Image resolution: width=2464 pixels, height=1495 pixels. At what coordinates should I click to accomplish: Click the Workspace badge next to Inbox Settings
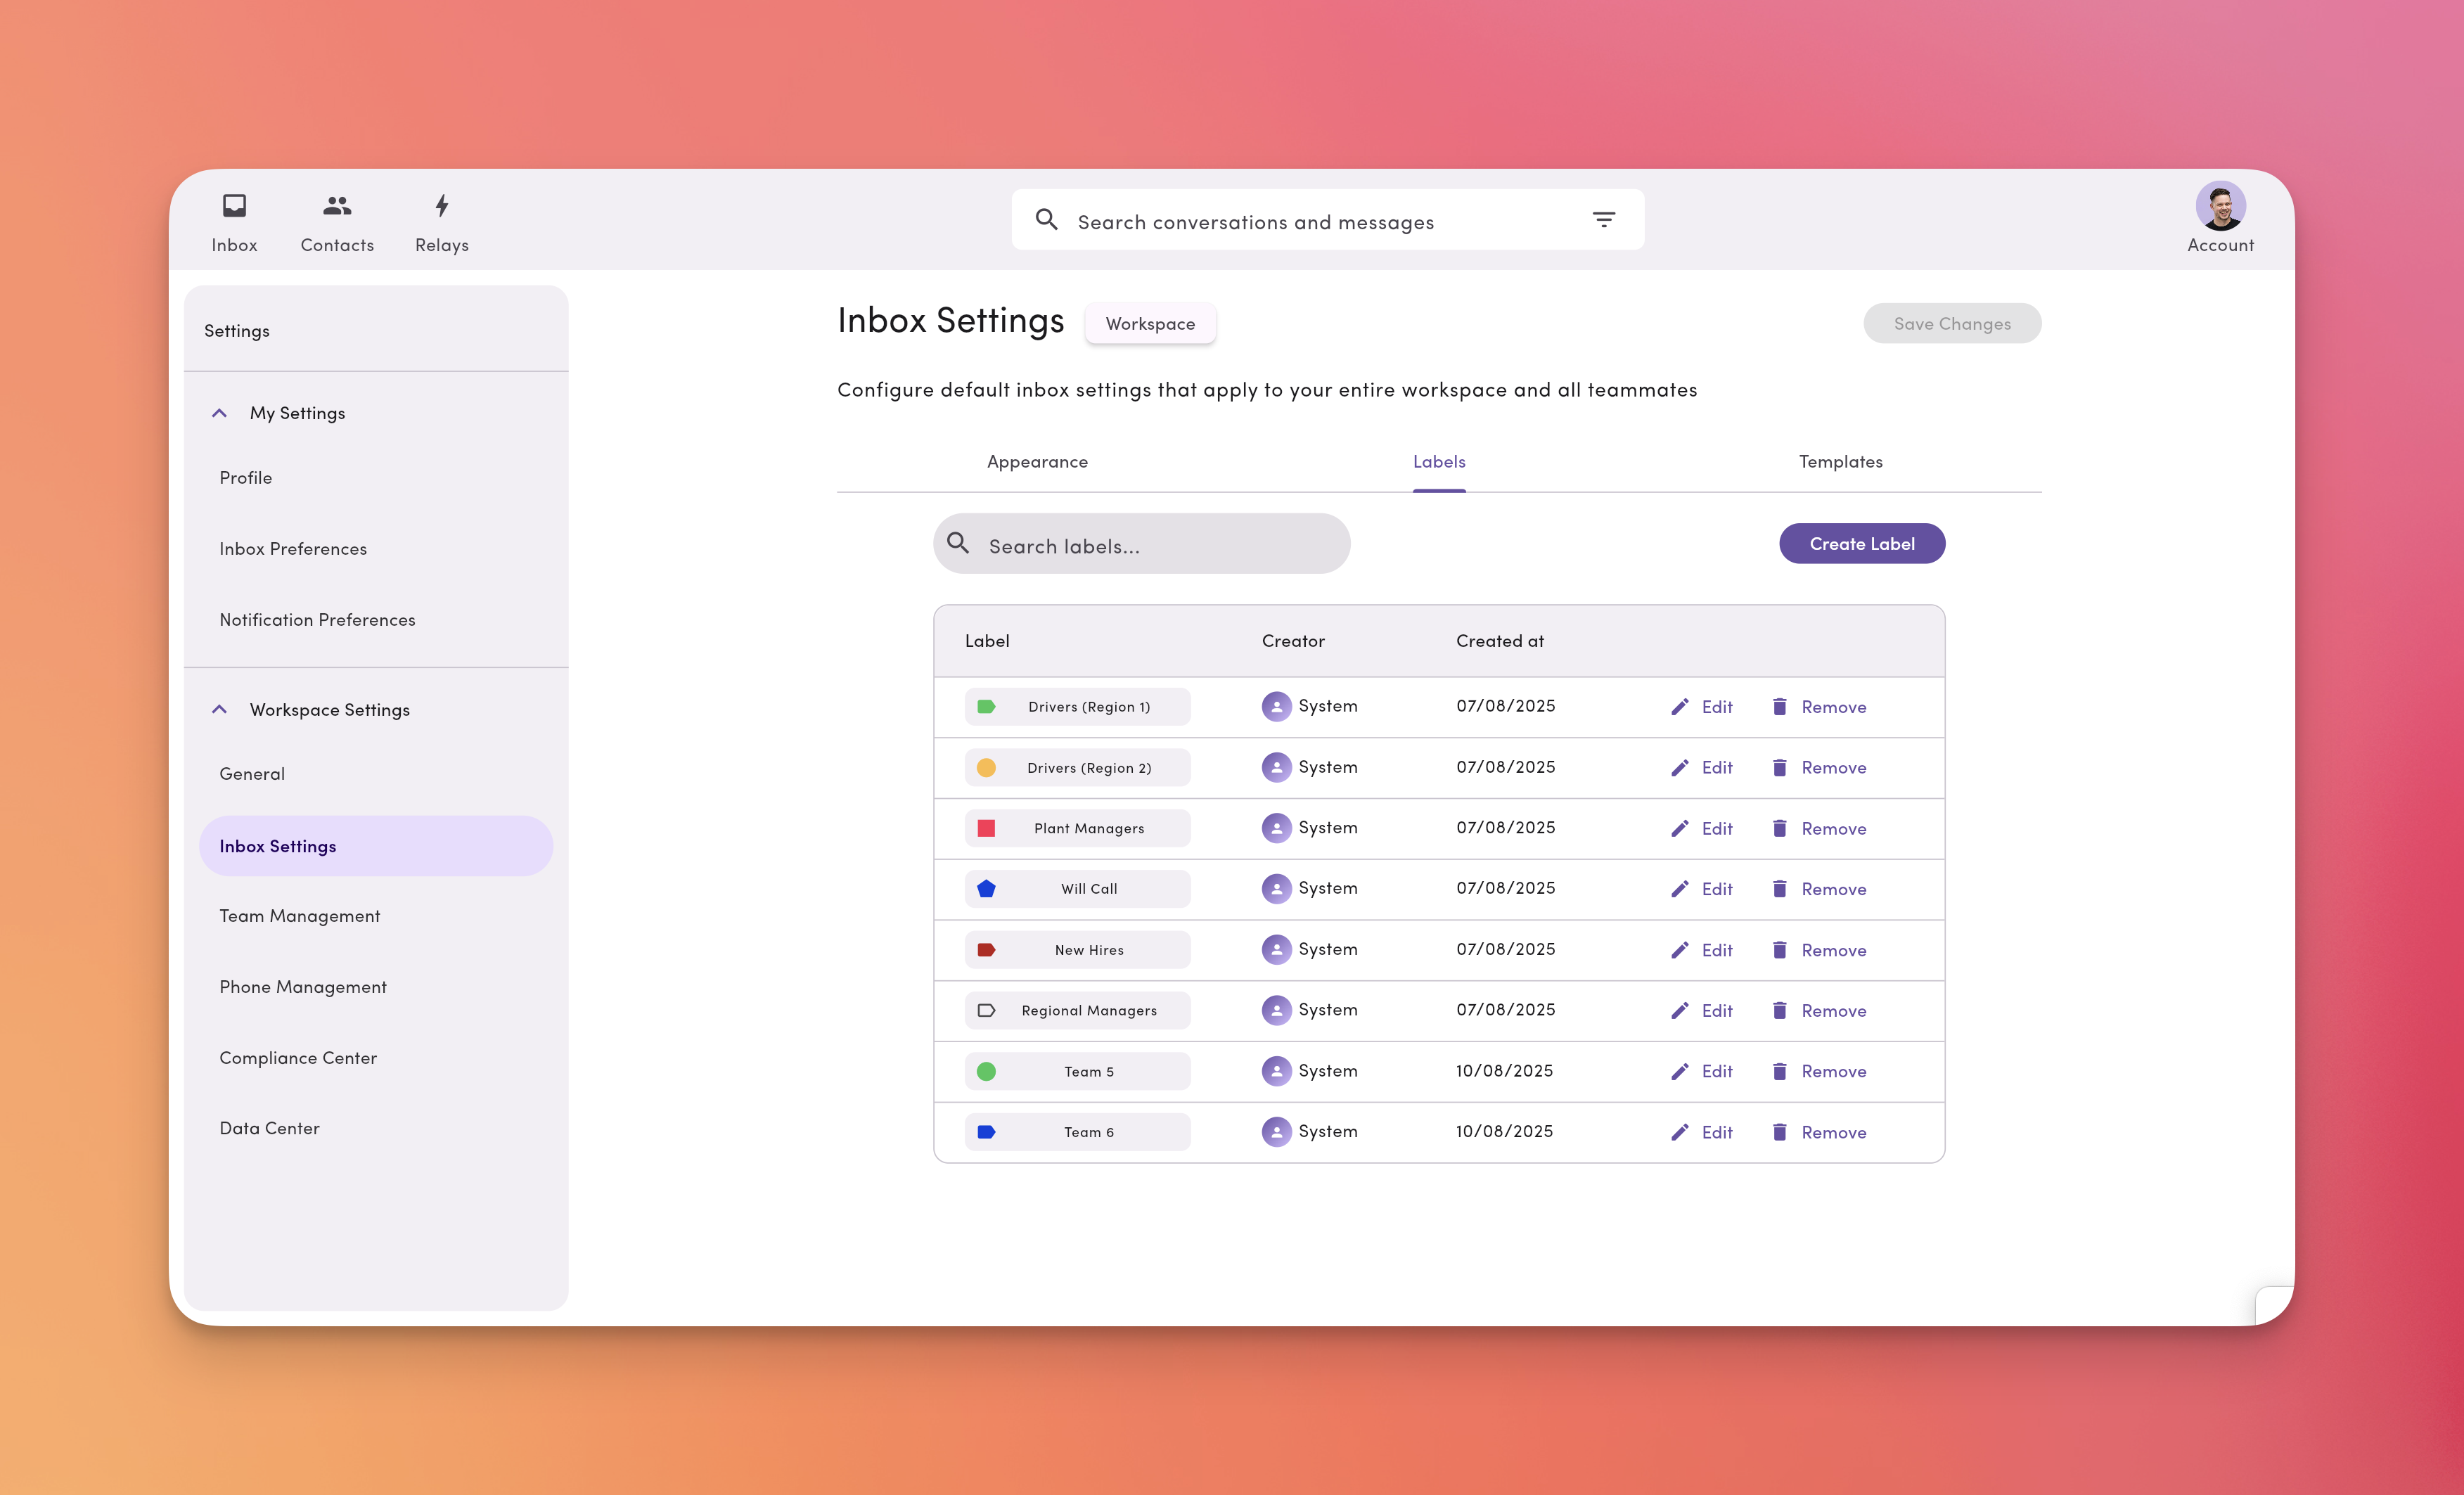coord(1150,323)
